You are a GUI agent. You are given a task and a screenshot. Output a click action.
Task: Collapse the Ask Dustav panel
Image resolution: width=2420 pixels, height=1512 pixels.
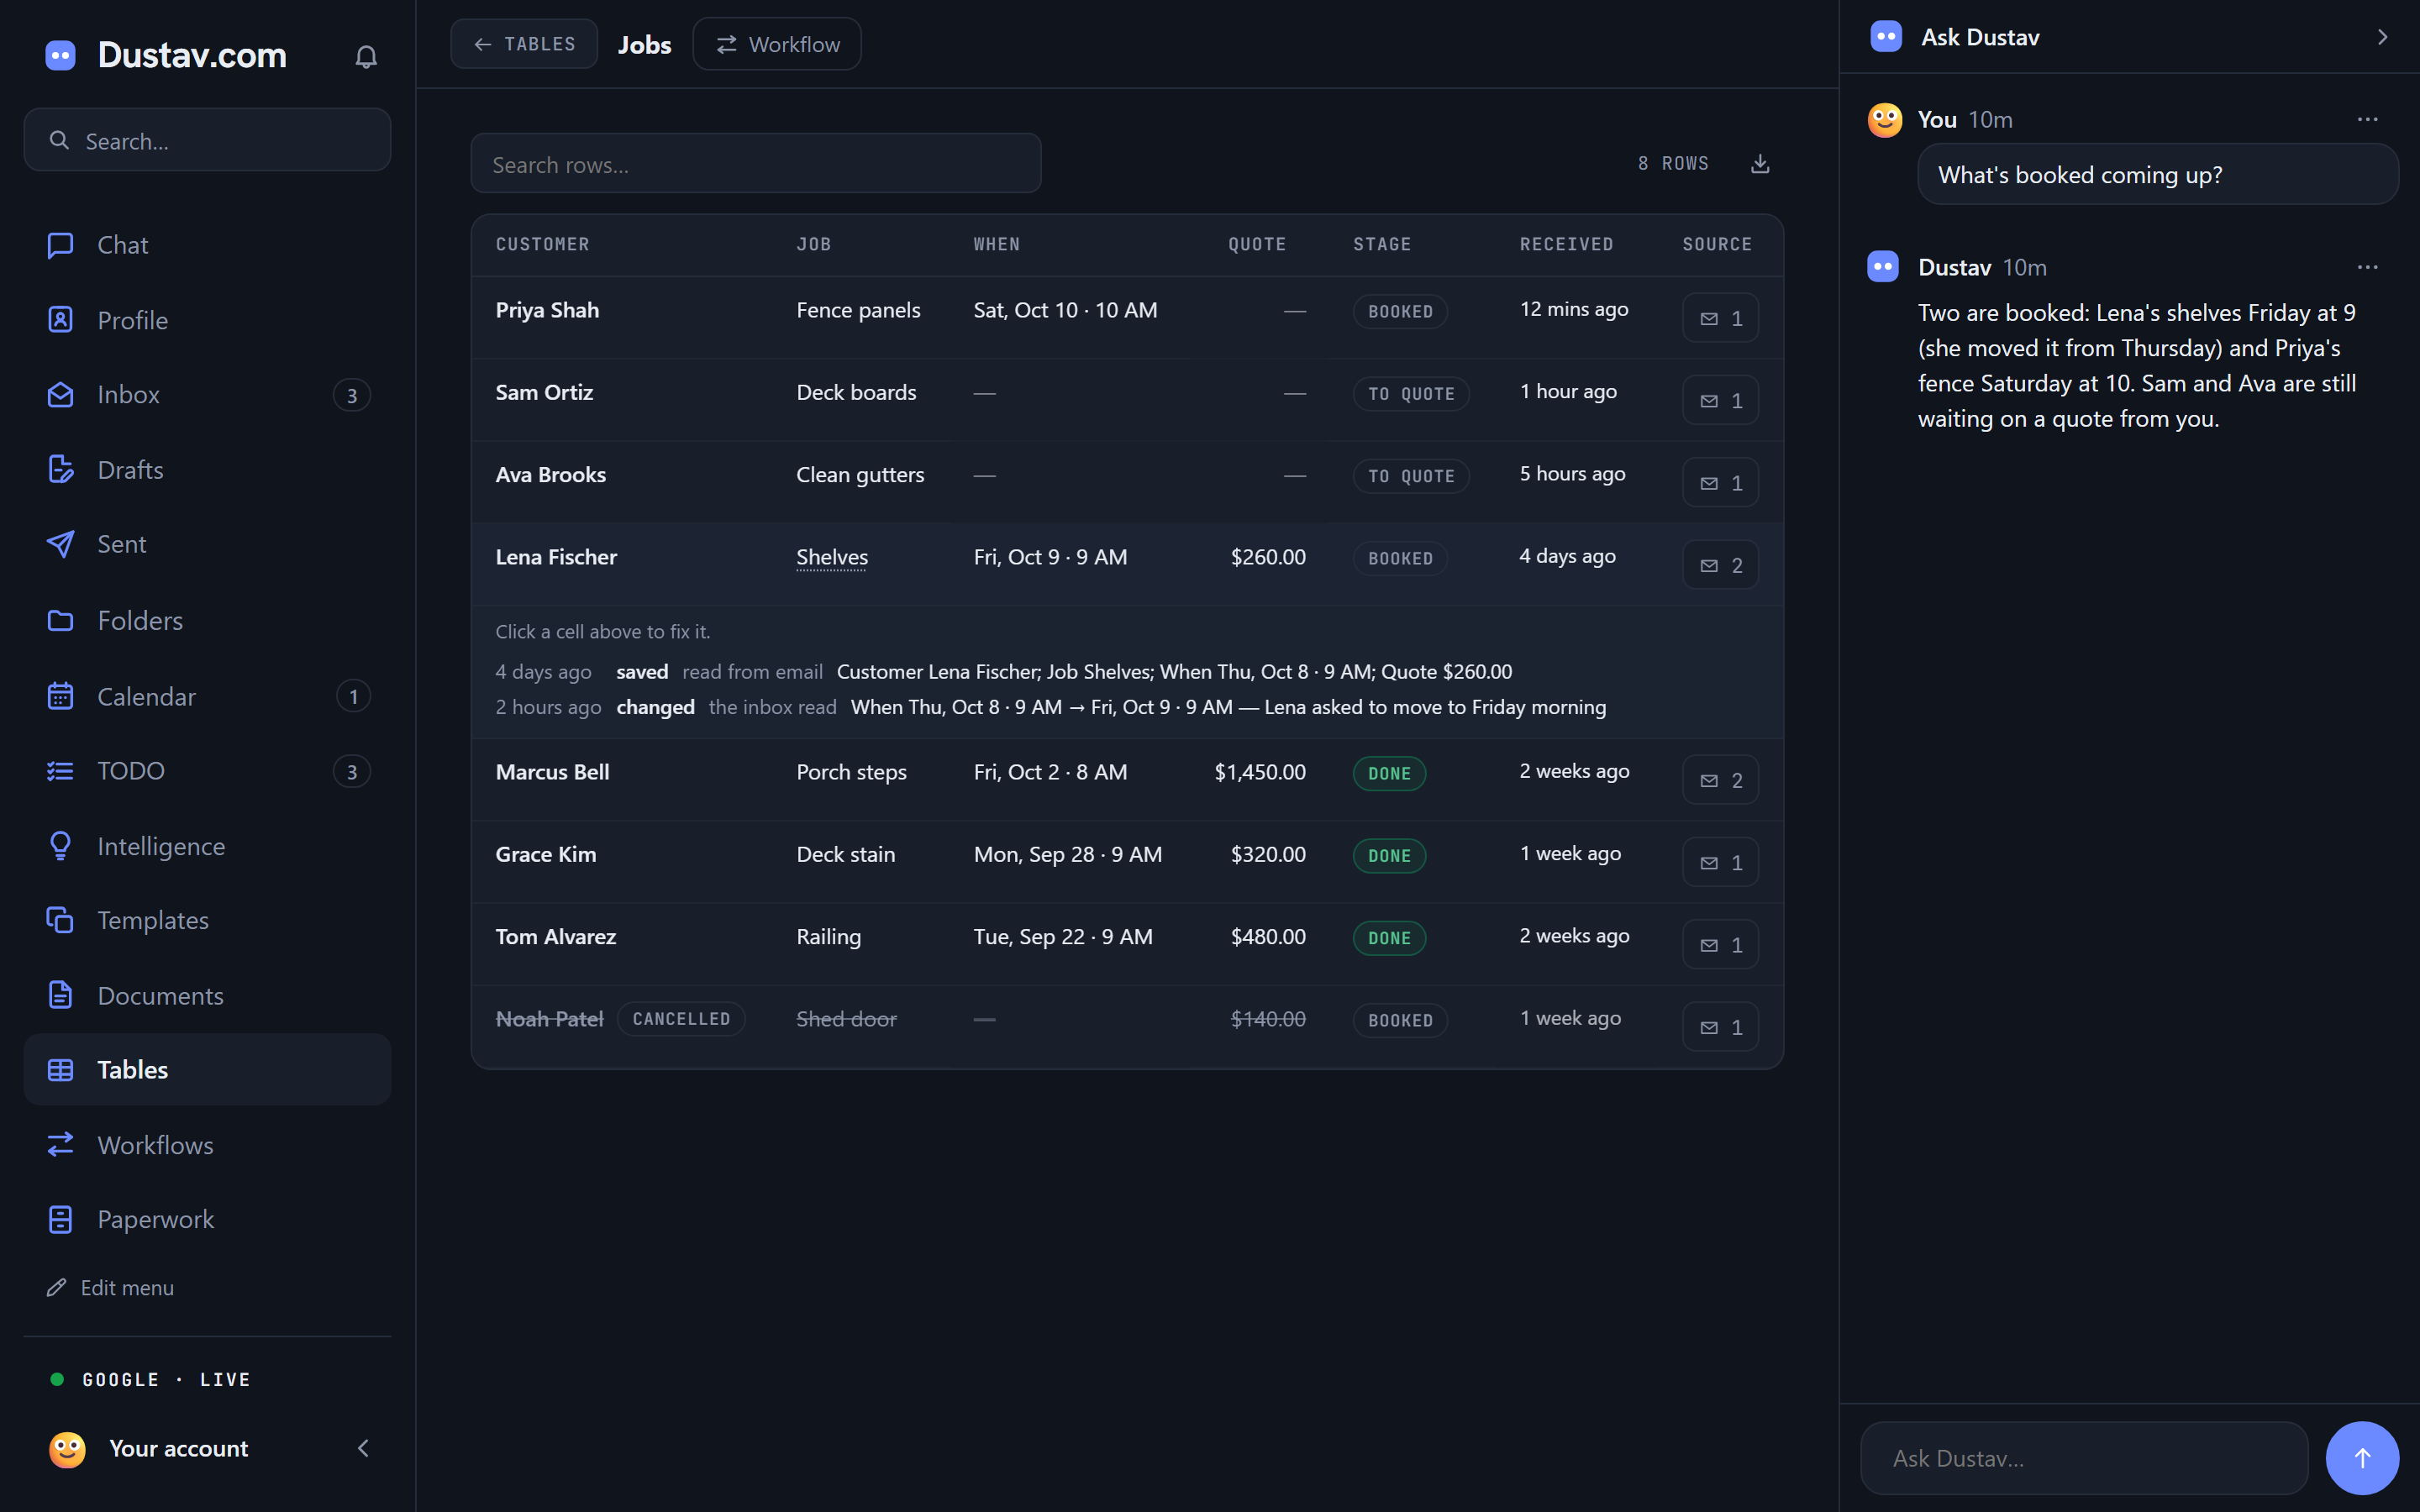click(2382, 37)
